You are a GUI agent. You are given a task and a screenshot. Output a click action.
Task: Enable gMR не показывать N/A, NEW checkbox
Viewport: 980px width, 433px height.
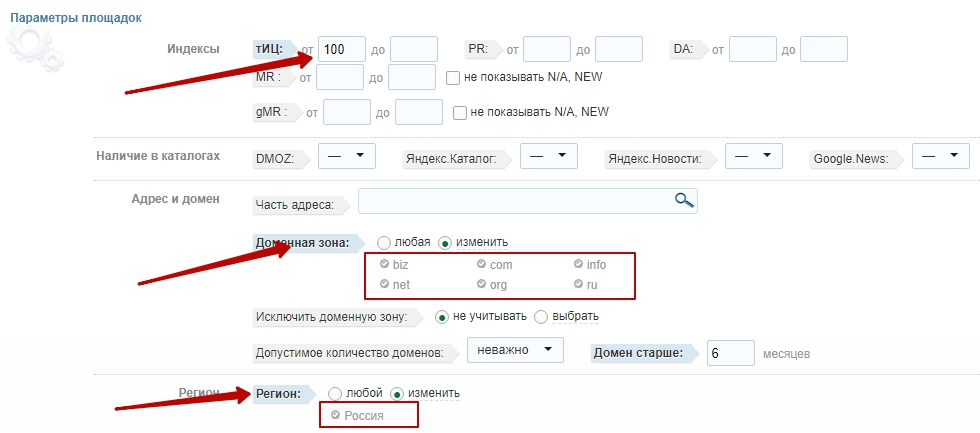[x=459, y=112]
